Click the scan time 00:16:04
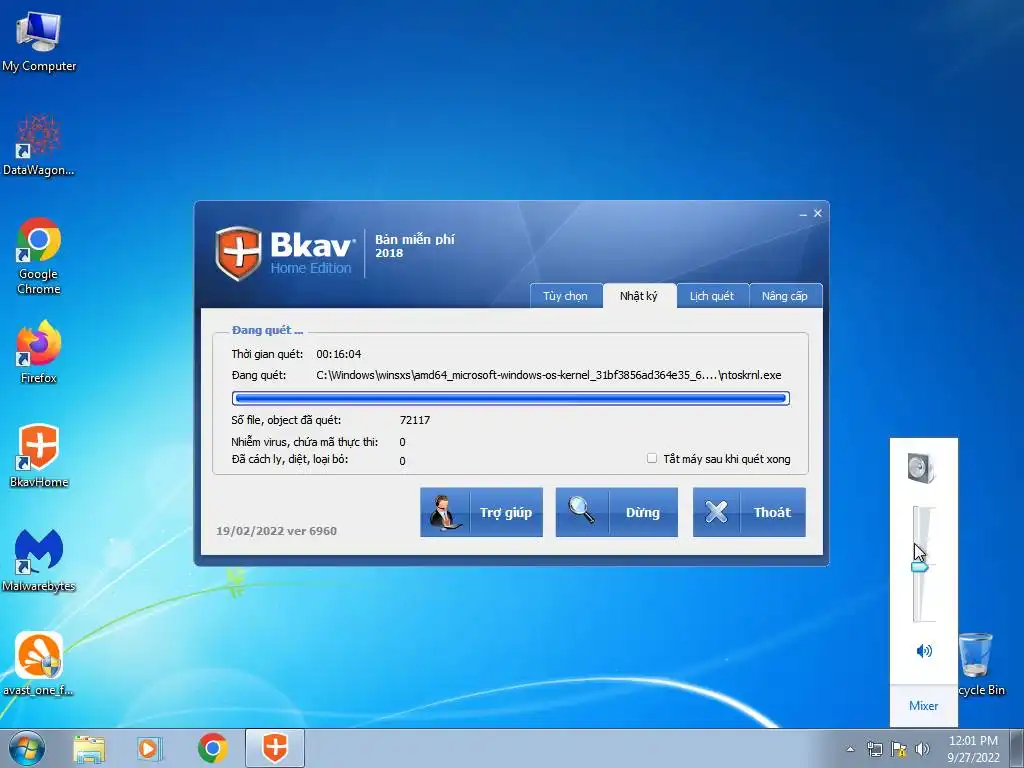1024x768 pixels. click(x=339, y=354)
